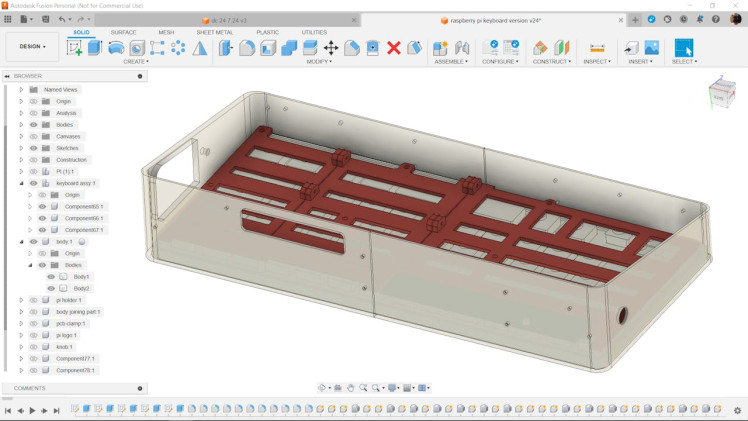The width and height of the screenshot is (748, 421).
Task: Open the CREATE dropdown menu
Action: click(135, 62)
